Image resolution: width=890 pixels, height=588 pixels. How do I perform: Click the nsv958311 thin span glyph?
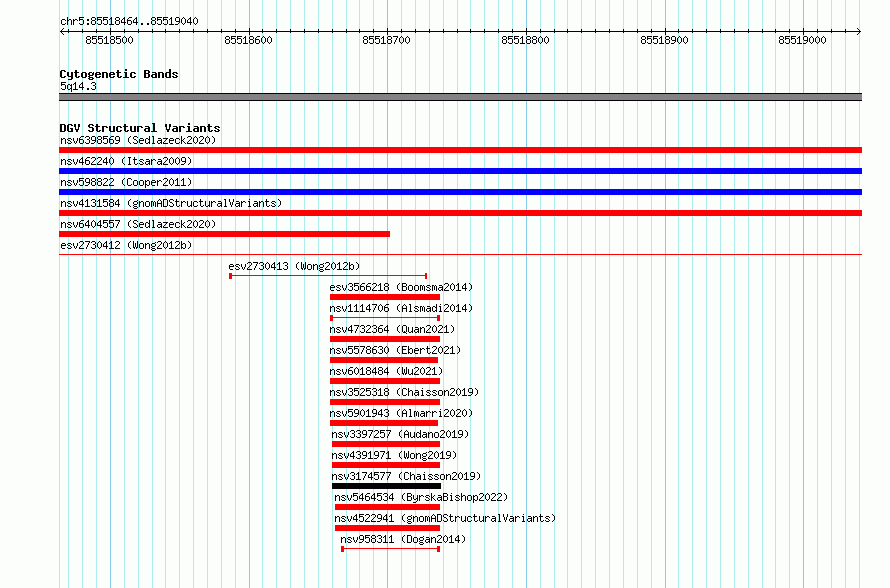[x=391, y=549]
